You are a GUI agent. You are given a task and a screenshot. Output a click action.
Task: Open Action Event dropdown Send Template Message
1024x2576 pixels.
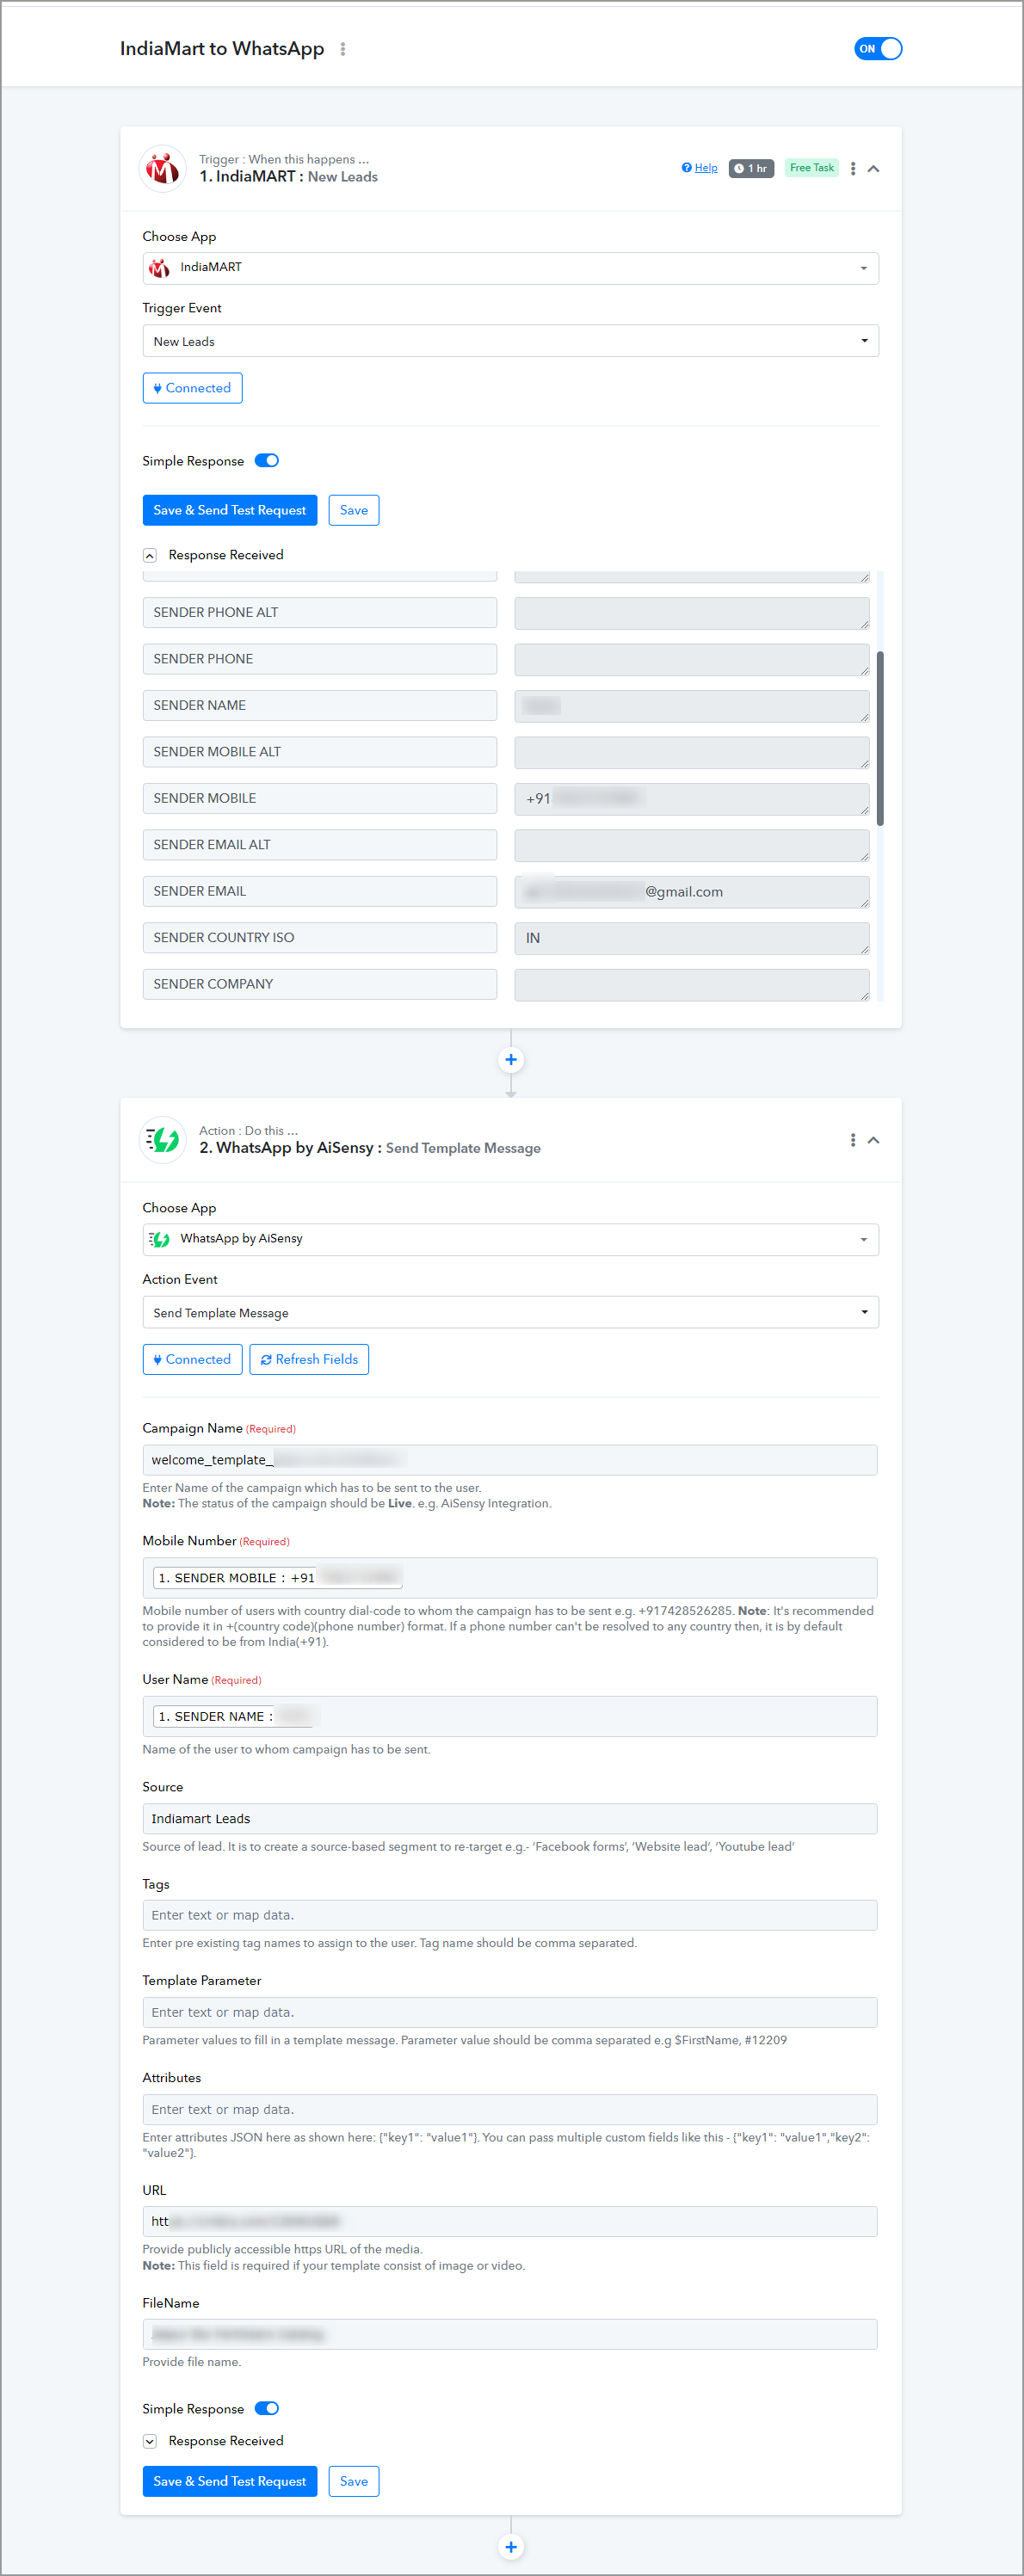click(x=510, y=1312)
